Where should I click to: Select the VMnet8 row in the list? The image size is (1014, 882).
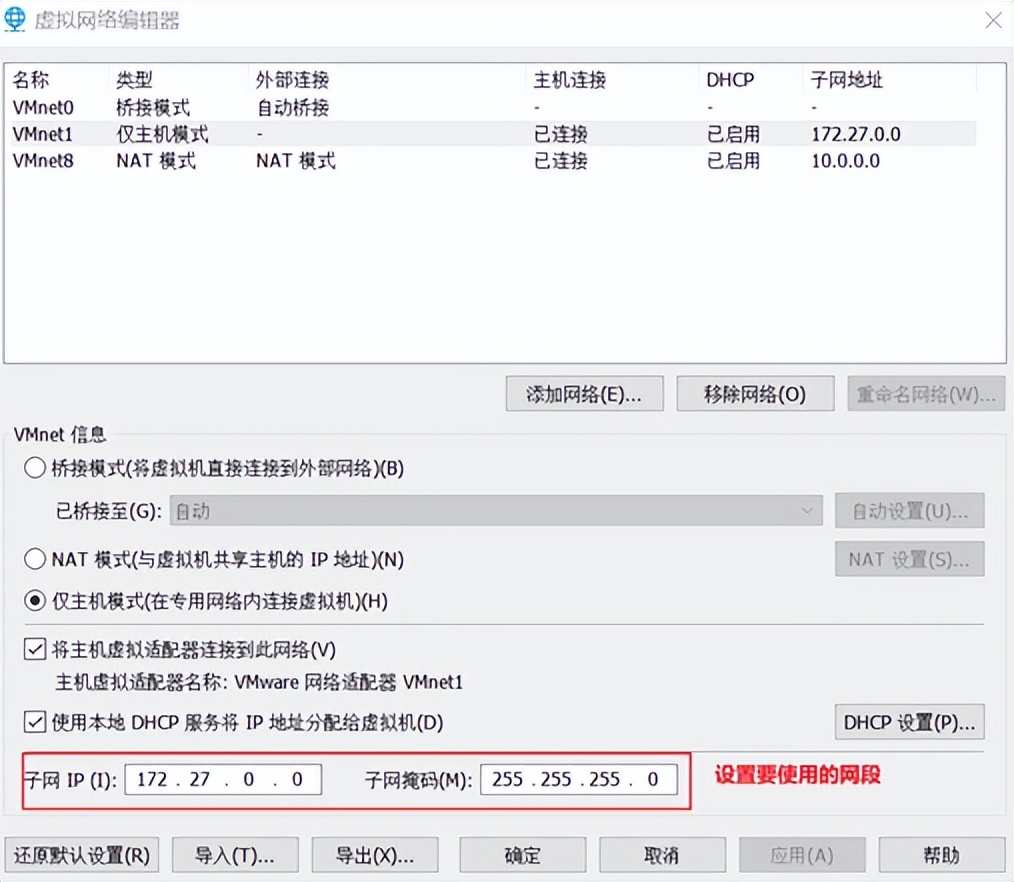pyautogui.click(x=493, y=160)
